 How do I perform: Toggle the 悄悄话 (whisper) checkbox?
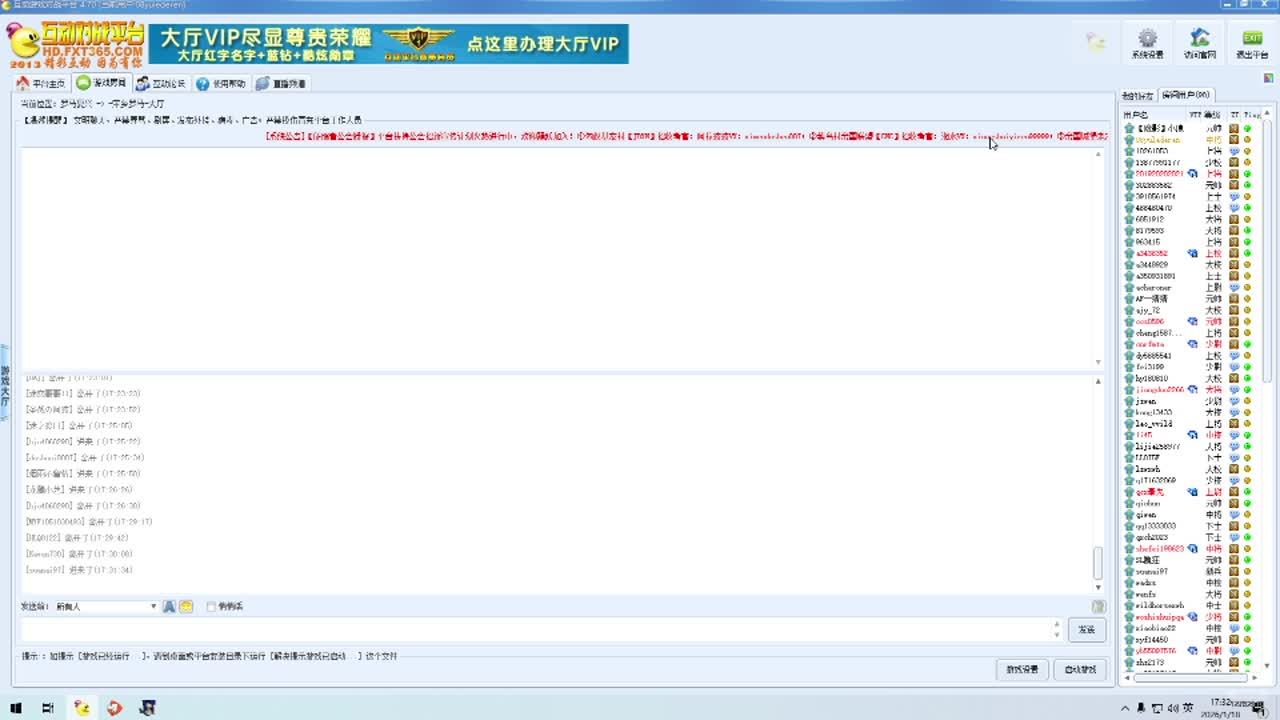pyautogui.click(x=211, y=606)
